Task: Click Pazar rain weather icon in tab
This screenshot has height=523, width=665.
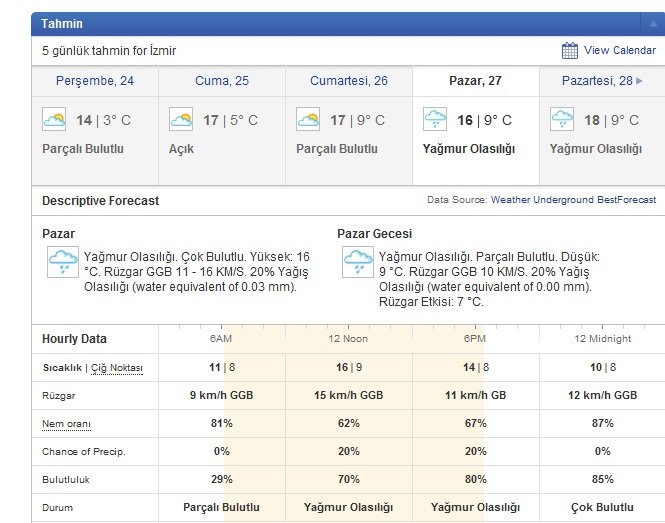Action: (x=435, y=121)
